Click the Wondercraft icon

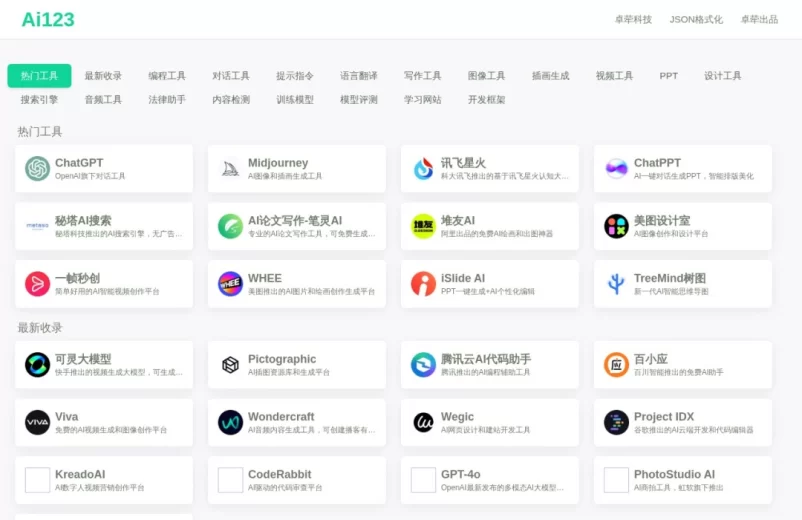click(x=230, y=422)
